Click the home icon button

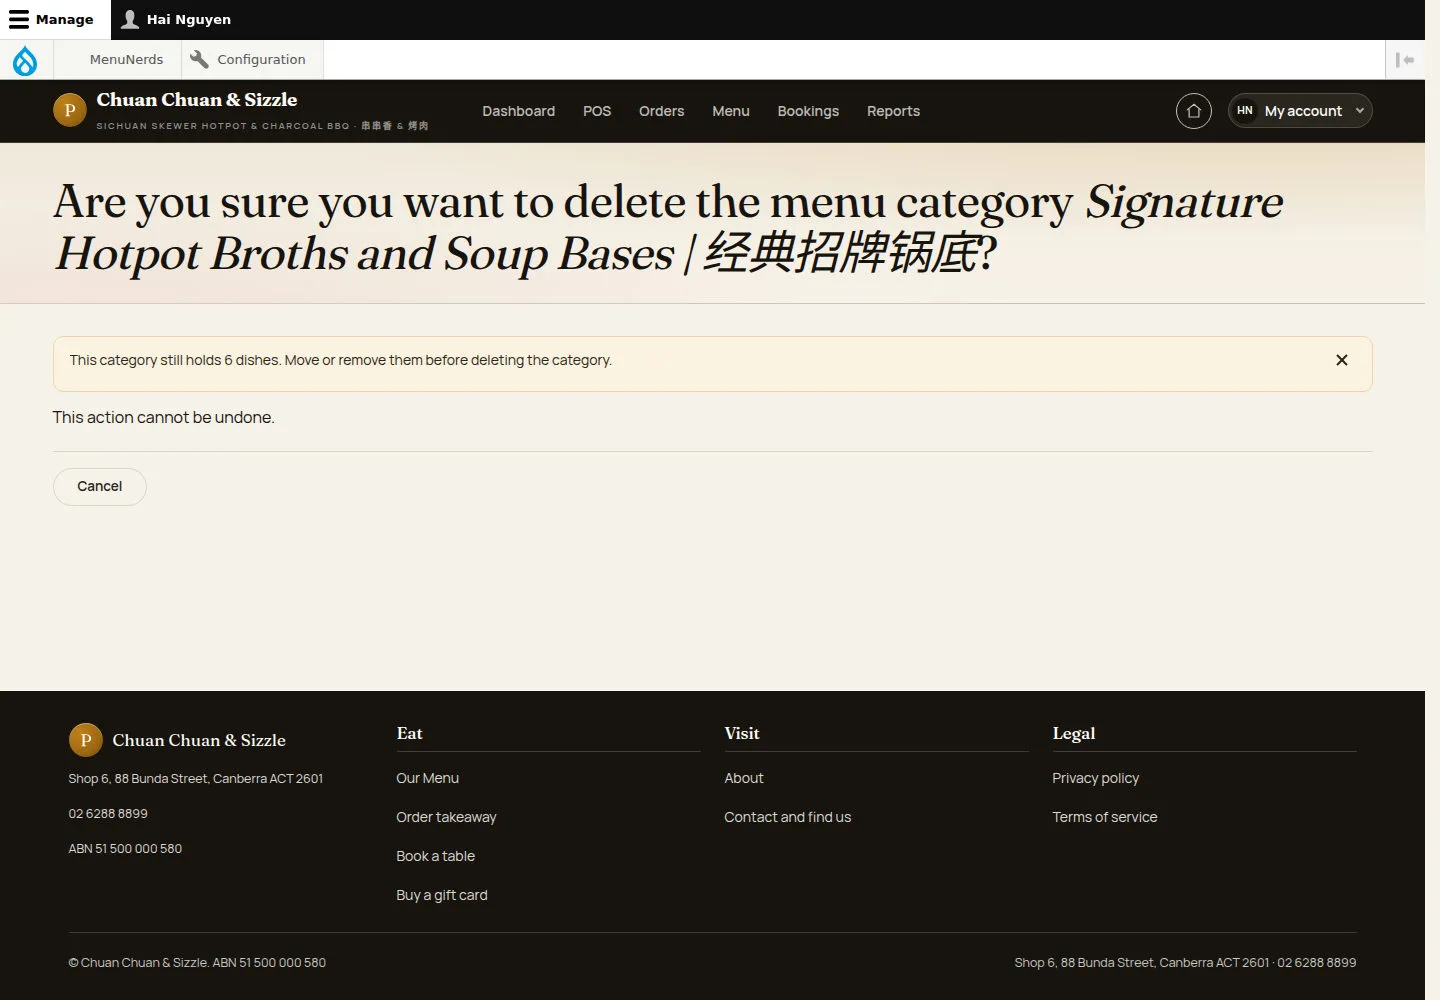1194,111
